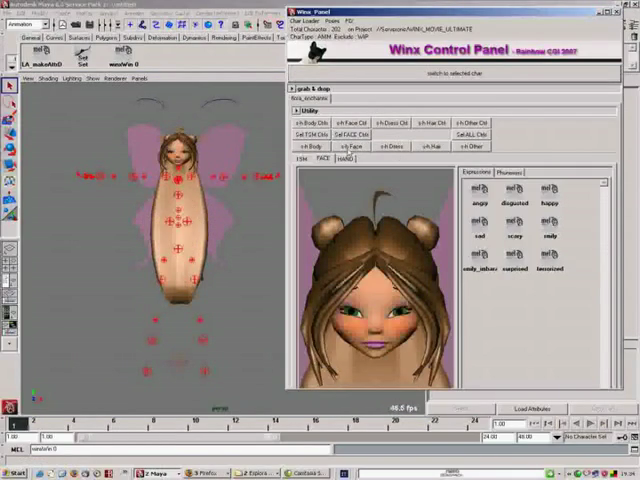
Task: Switch to Firefox in the taskbar
Action: pyautogui.click(x=207, y=473)
